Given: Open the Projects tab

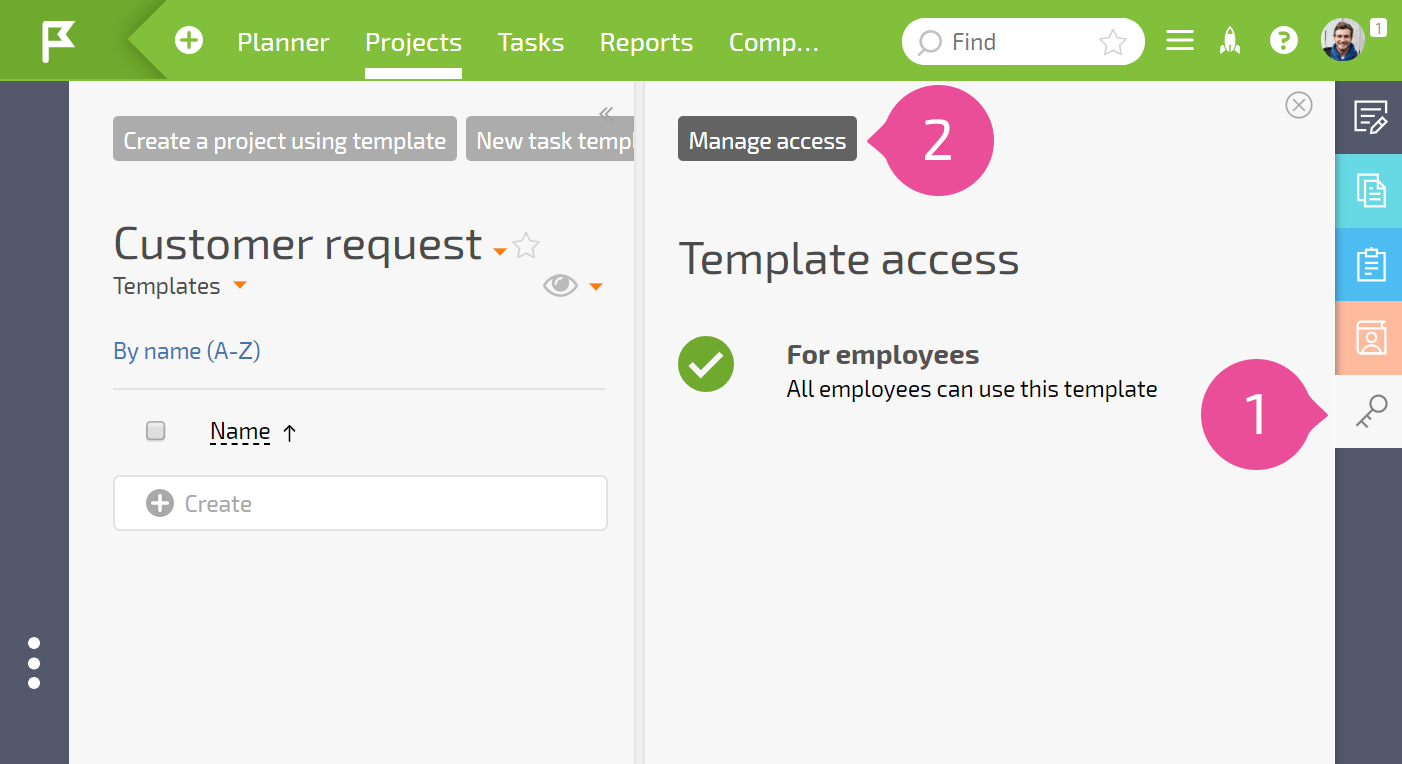Looking at the screenshot, I should [x=413, y=42].
